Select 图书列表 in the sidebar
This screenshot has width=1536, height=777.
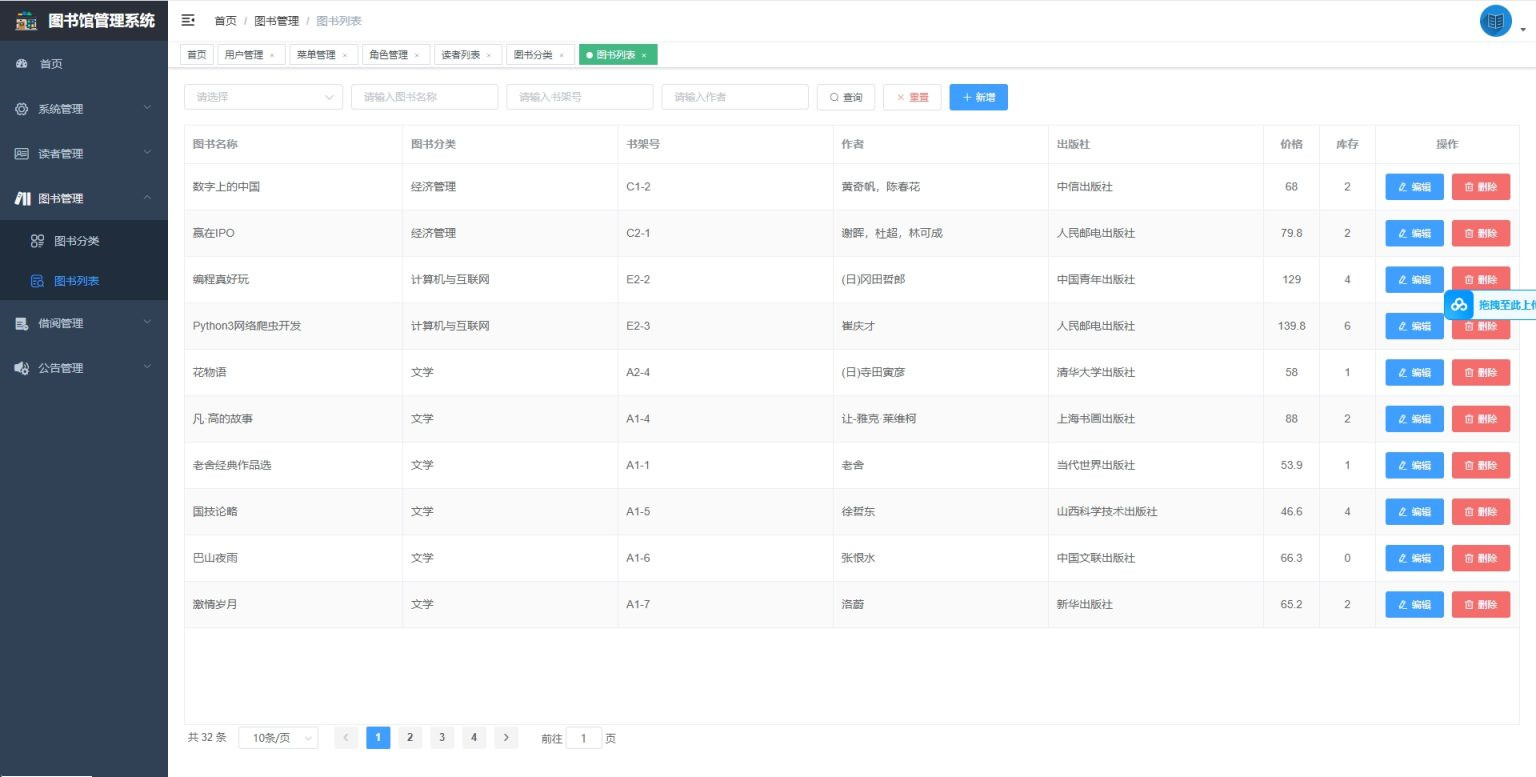(76, 281)
